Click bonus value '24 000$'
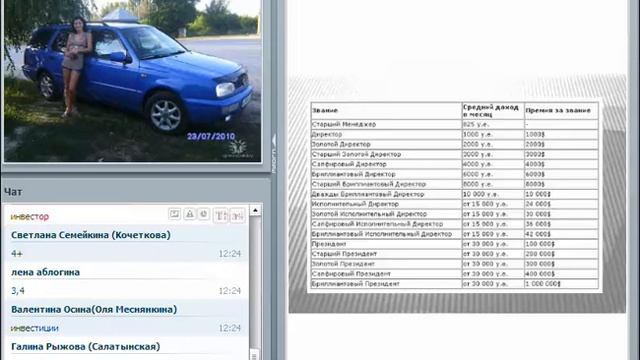Viewport: 640px width, 360px height. 538,204
